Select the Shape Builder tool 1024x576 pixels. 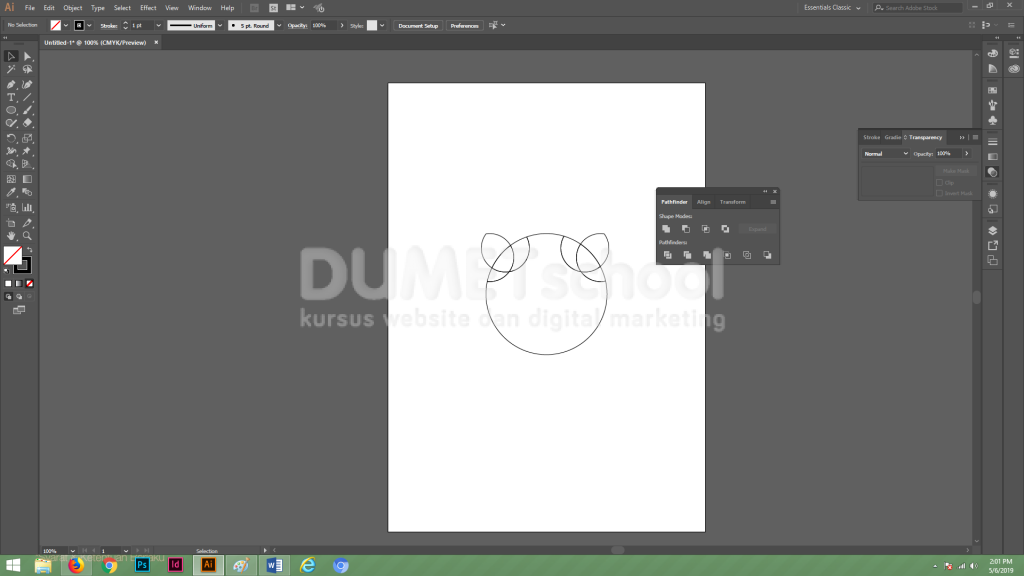pyautogui.click(x=11, y=164)
